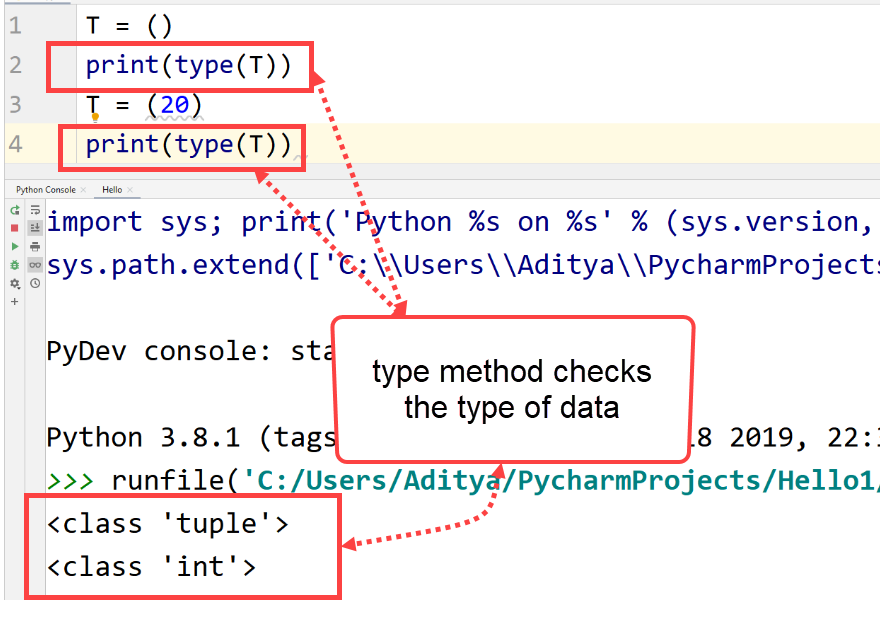Browse console history clock icon
This screenshot has height=631, width=880.
35,284
